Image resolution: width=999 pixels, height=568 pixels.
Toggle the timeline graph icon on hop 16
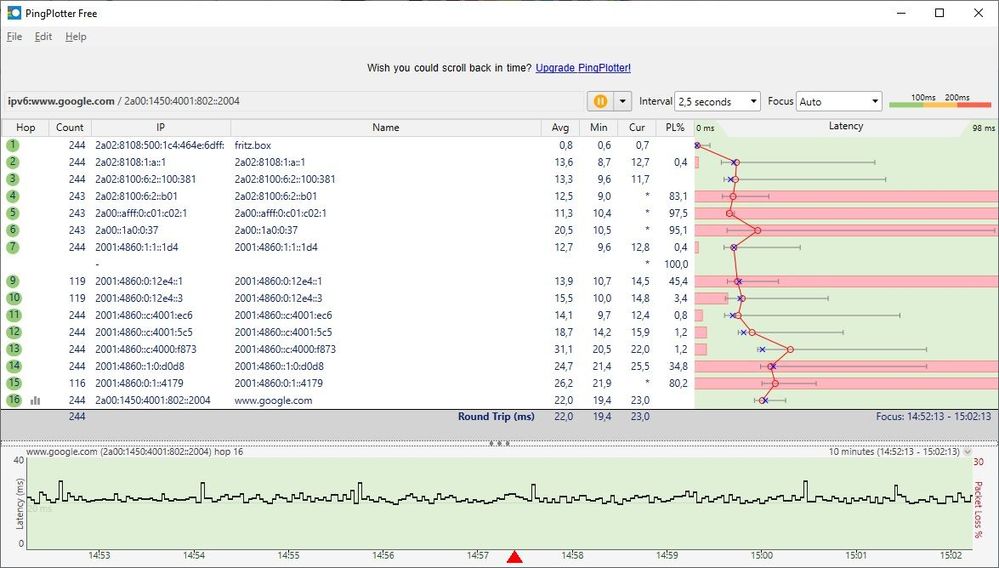36,400
